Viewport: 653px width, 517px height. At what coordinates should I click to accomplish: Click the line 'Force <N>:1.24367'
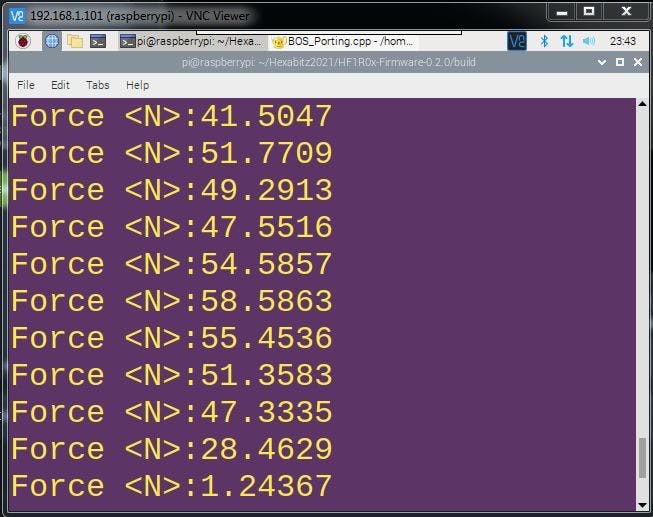[x=172, y=486]
